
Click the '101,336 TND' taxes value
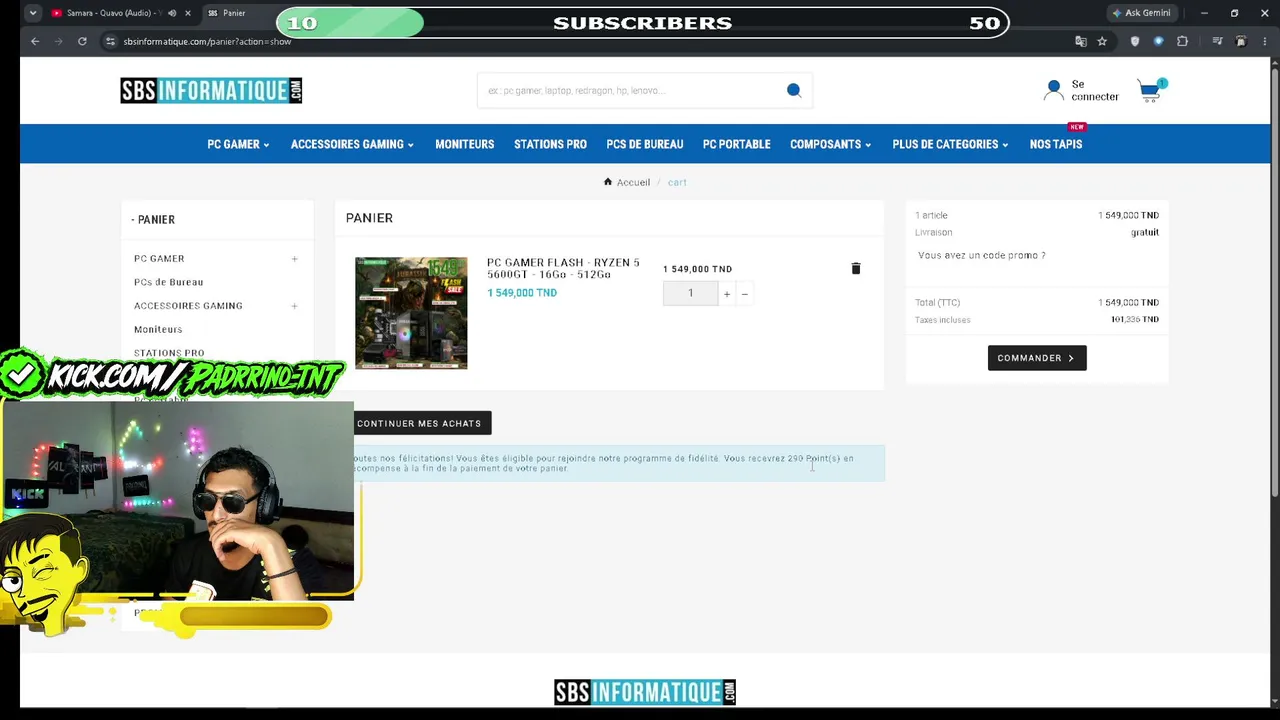click(1135, 320)
